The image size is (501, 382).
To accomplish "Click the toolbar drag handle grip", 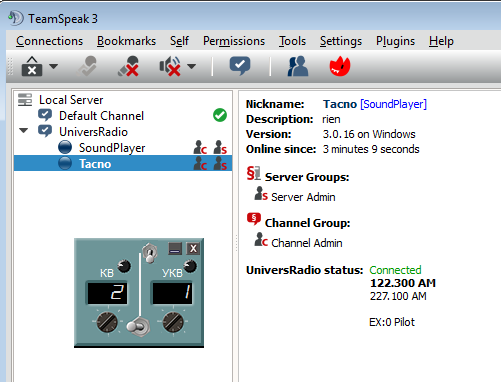I will (x=10, y=66).
